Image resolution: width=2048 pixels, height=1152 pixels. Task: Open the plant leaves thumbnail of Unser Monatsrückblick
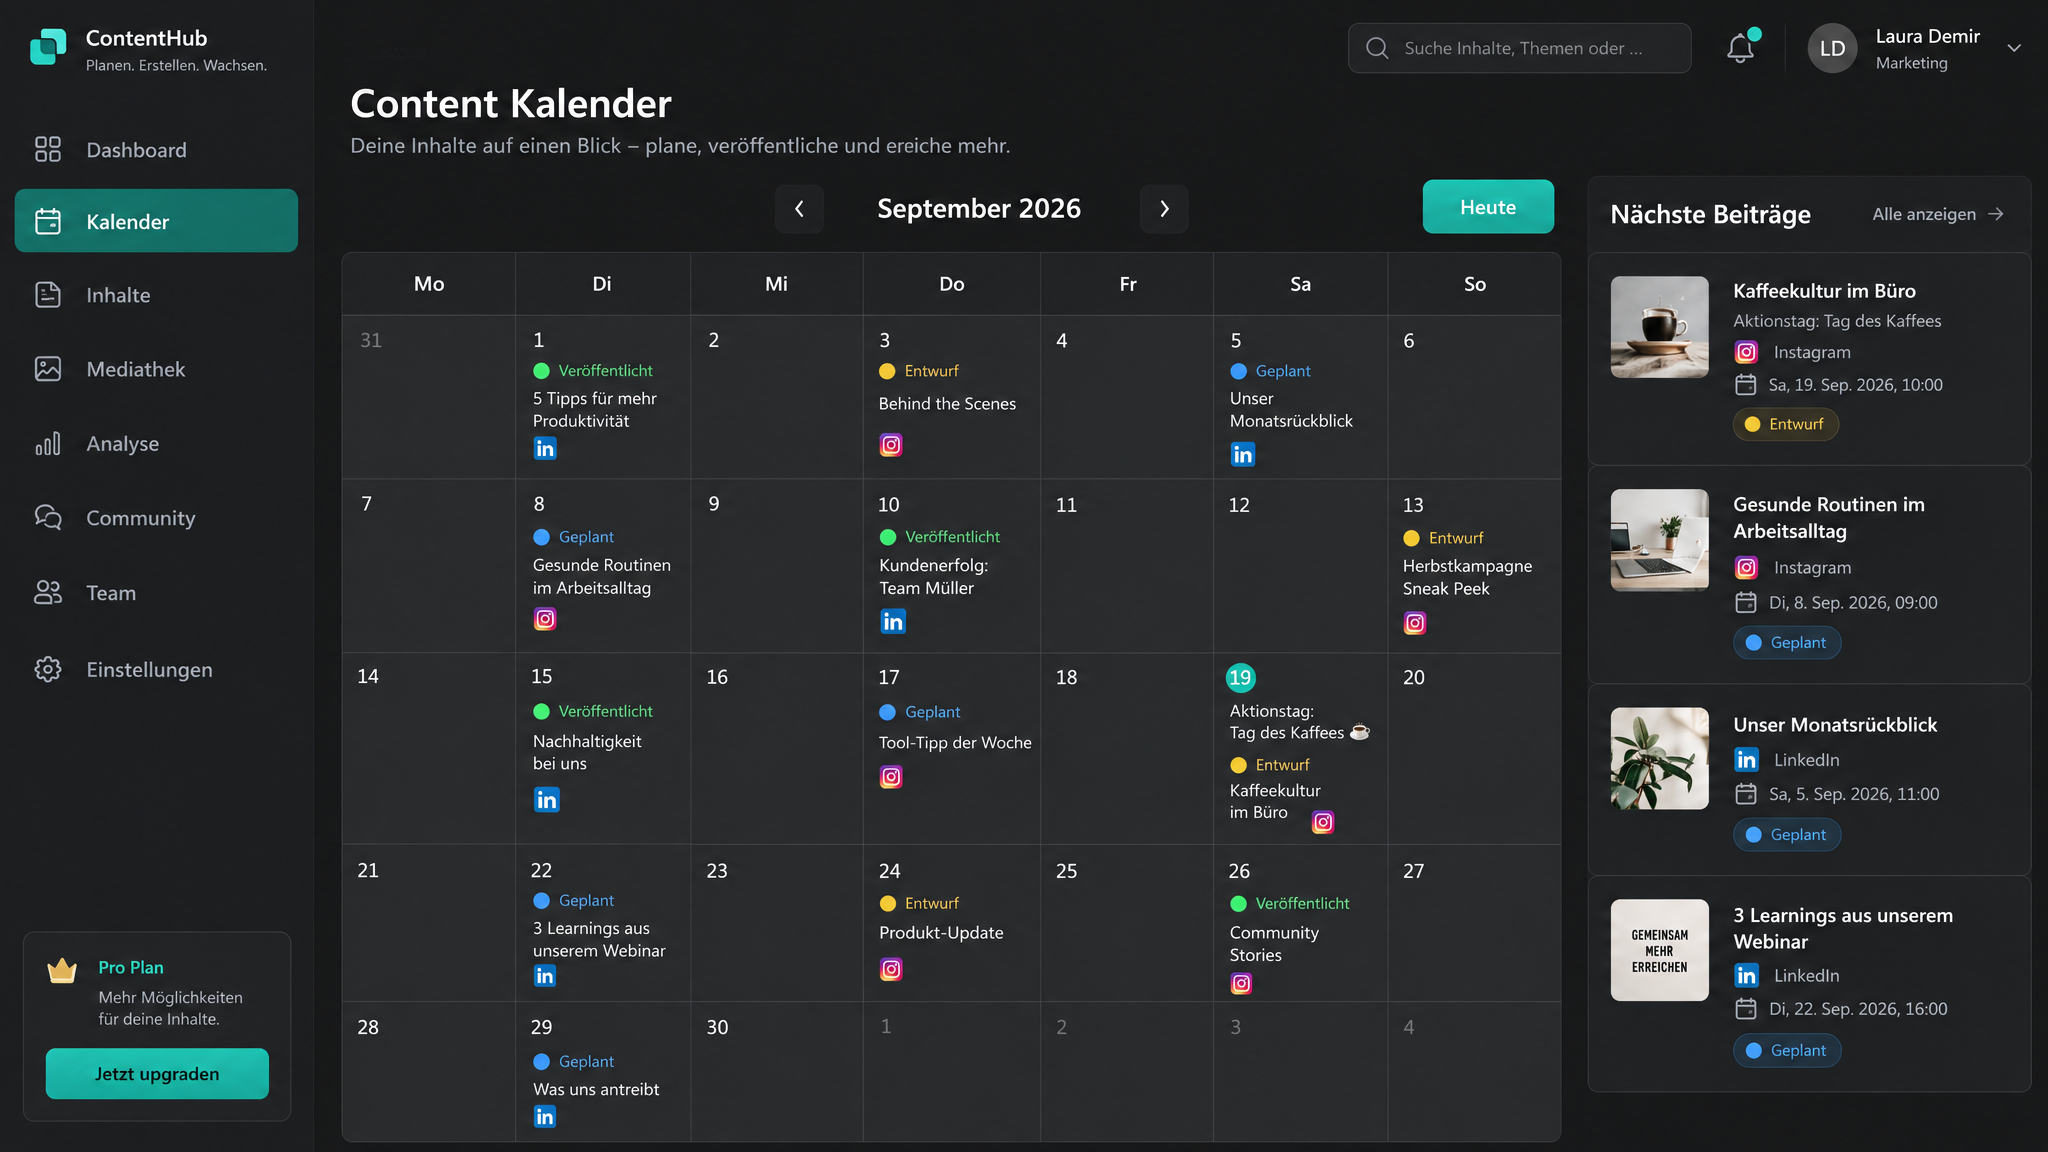click(1660, 758)
